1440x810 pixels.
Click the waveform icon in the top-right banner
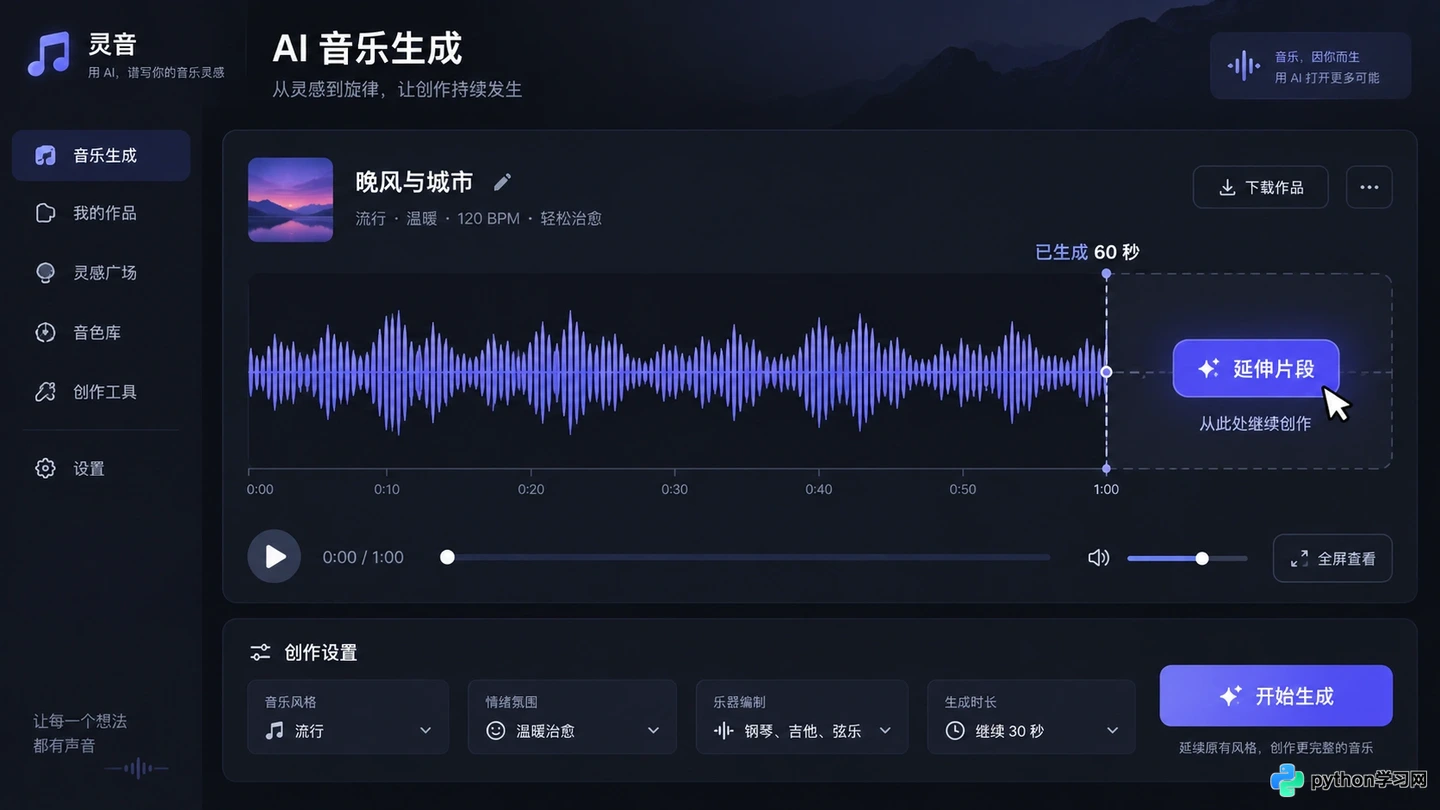click(x=1244, y=66)
